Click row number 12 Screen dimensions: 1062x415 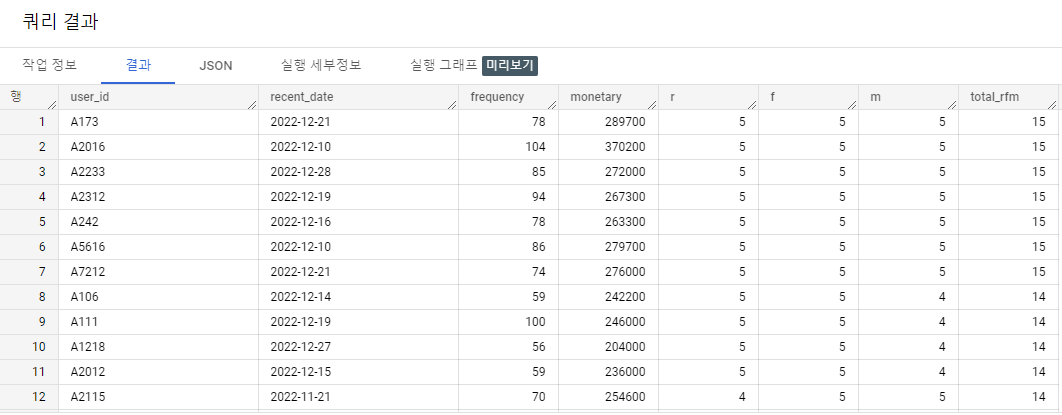[x=29, y=397]
